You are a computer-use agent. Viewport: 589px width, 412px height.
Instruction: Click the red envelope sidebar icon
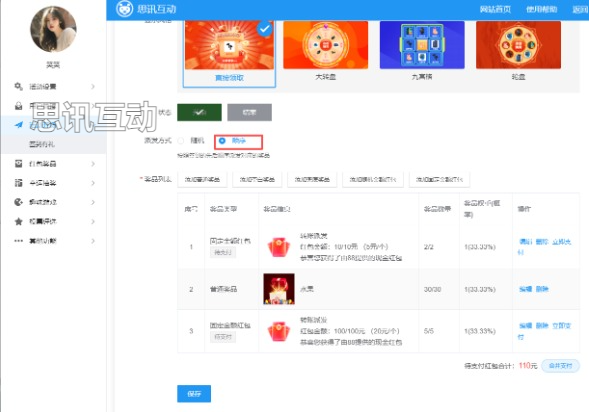pos(18,164)
